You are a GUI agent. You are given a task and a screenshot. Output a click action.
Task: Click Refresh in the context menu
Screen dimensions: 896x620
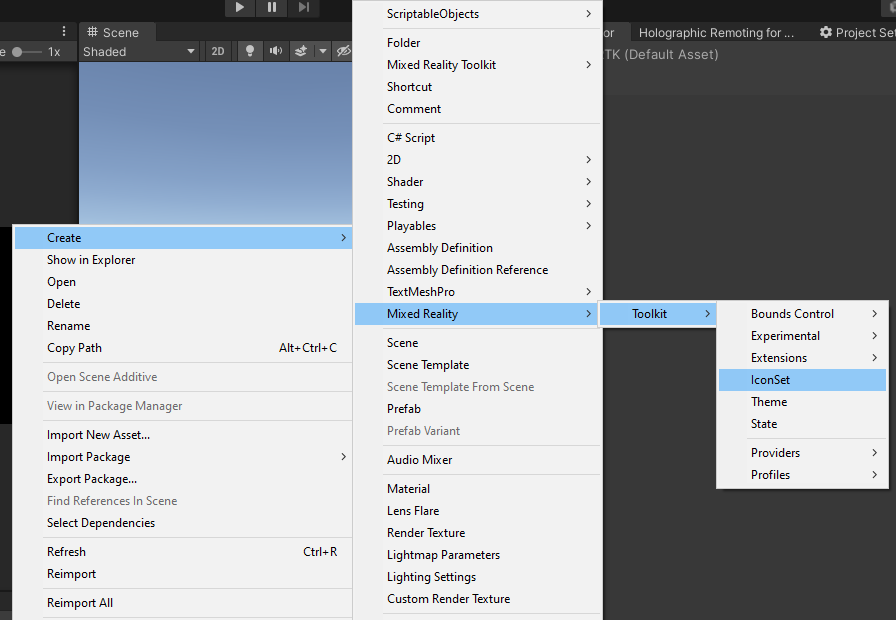click(x=66, y=551)
